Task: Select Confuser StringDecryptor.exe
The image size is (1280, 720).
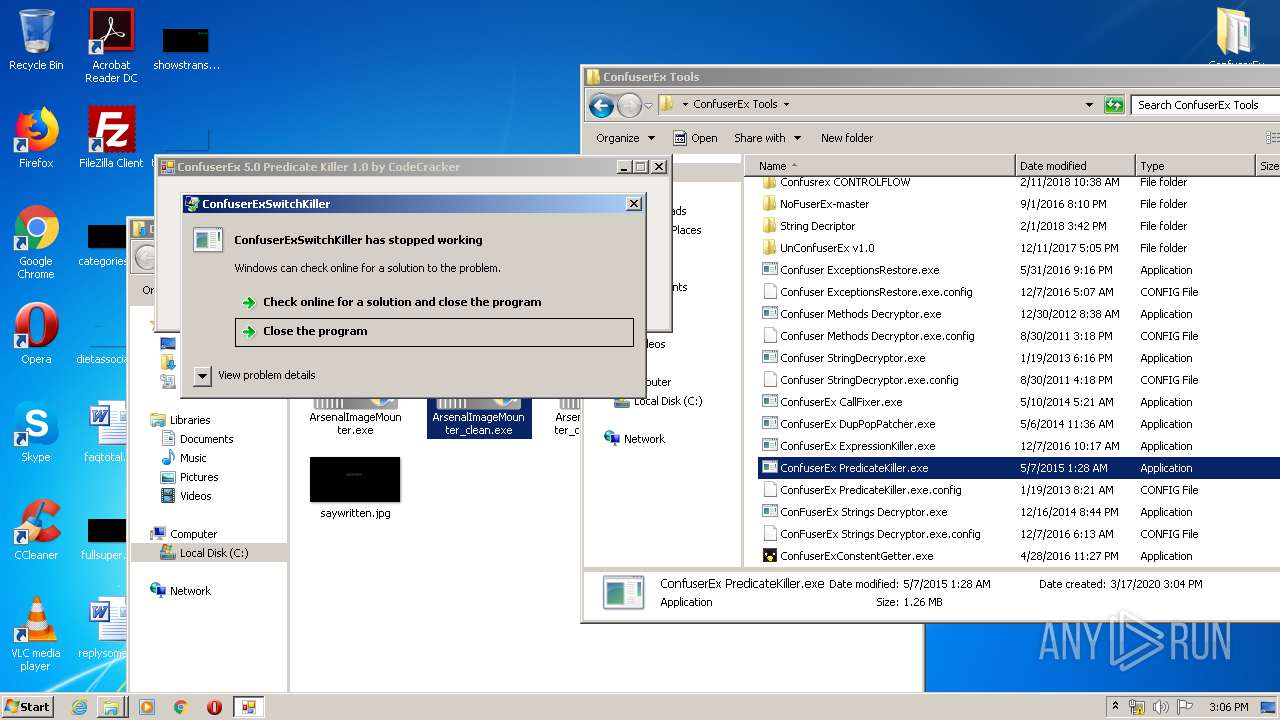Action: tap(843, 358)
